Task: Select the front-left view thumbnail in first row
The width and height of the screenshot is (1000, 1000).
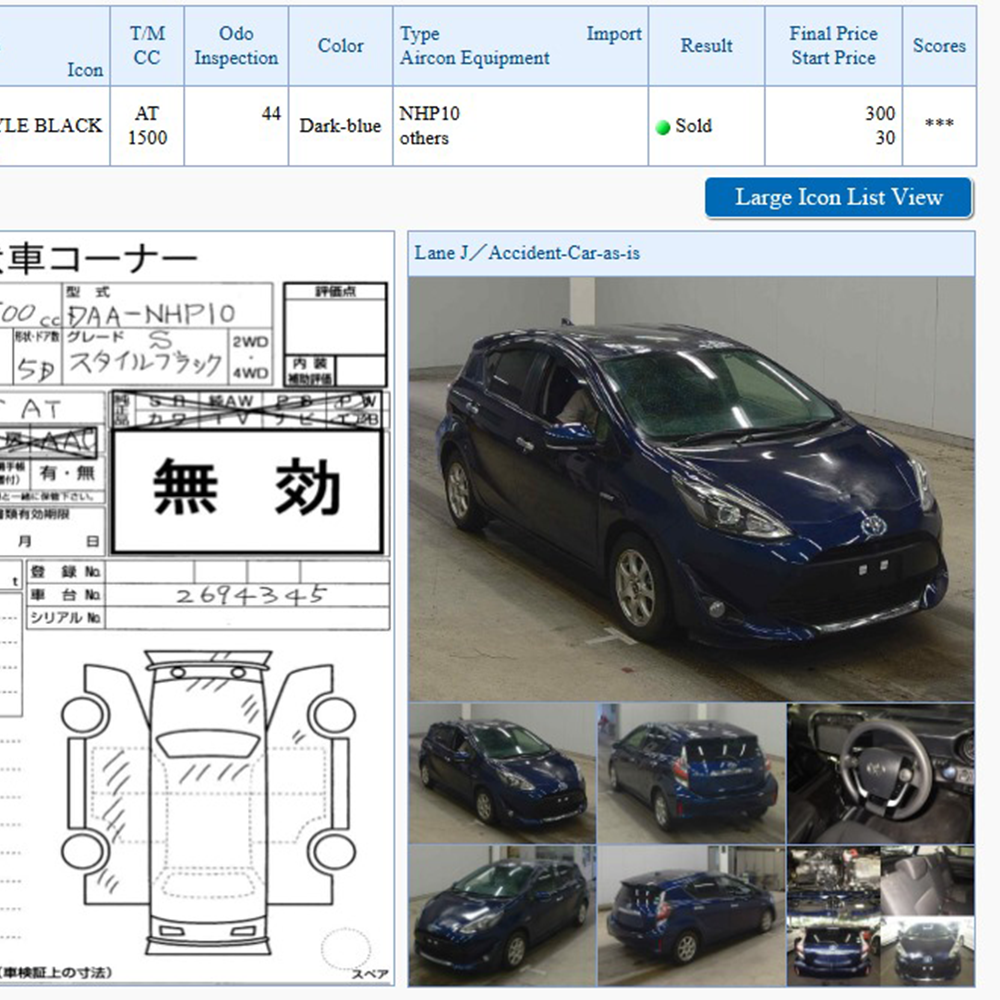Action: (502, 773)
